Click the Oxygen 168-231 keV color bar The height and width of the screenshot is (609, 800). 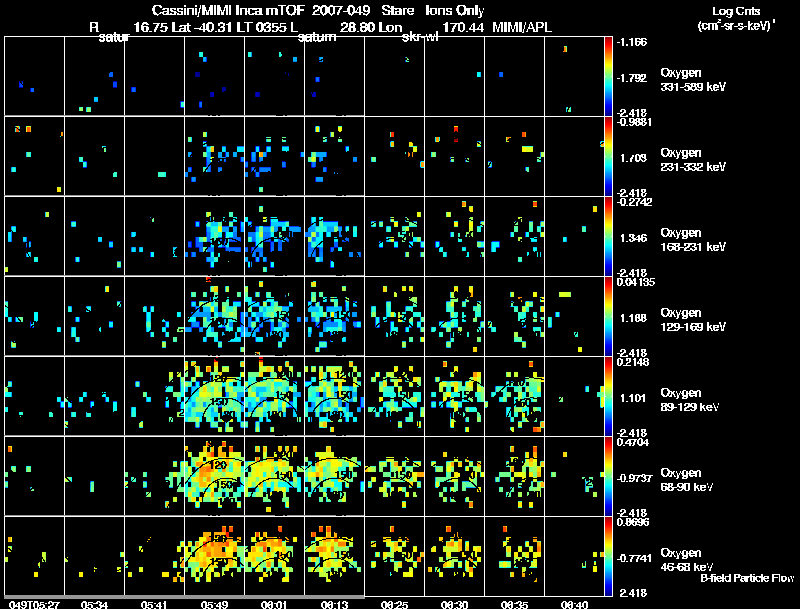(608, 236)
